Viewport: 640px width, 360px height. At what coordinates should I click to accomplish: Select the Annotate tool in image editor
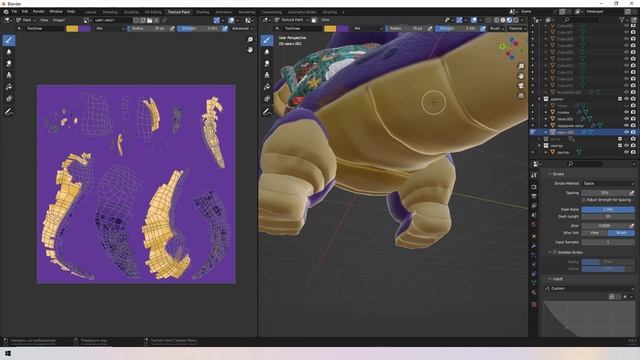coord(9,111)
